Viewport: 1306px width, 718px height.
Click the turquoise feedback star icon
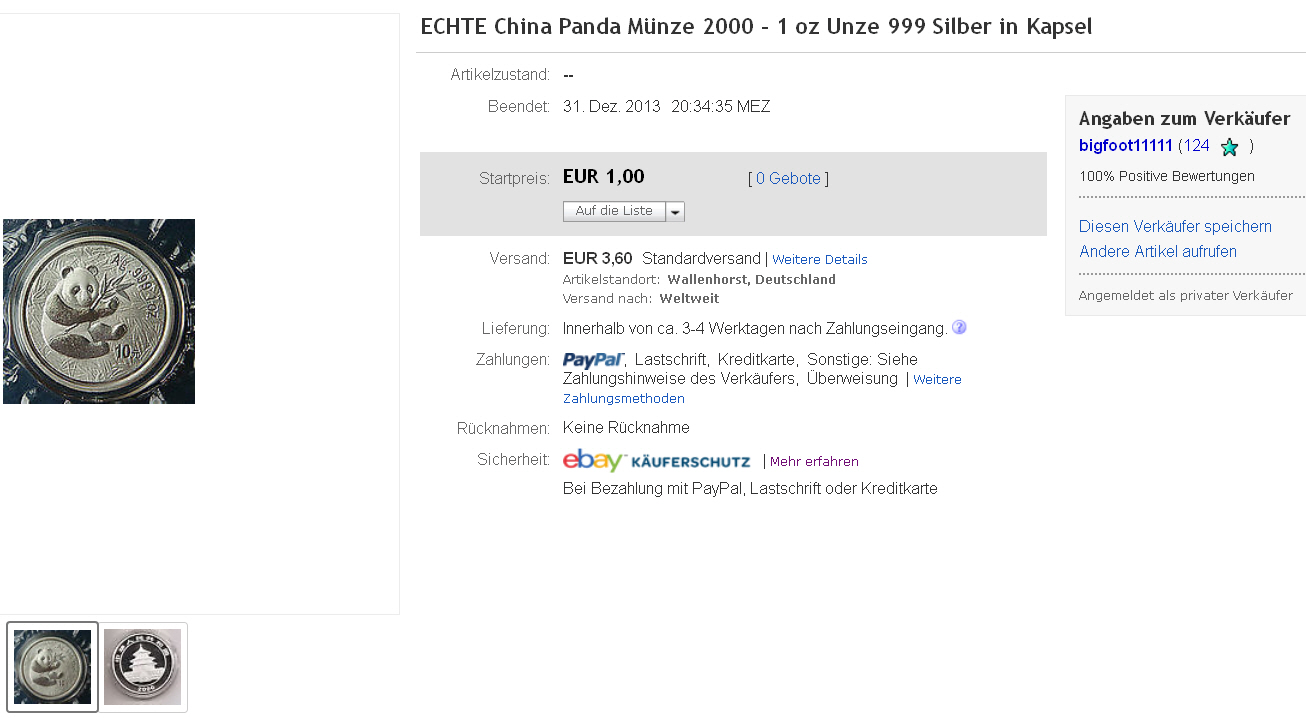coord(1229,147)
